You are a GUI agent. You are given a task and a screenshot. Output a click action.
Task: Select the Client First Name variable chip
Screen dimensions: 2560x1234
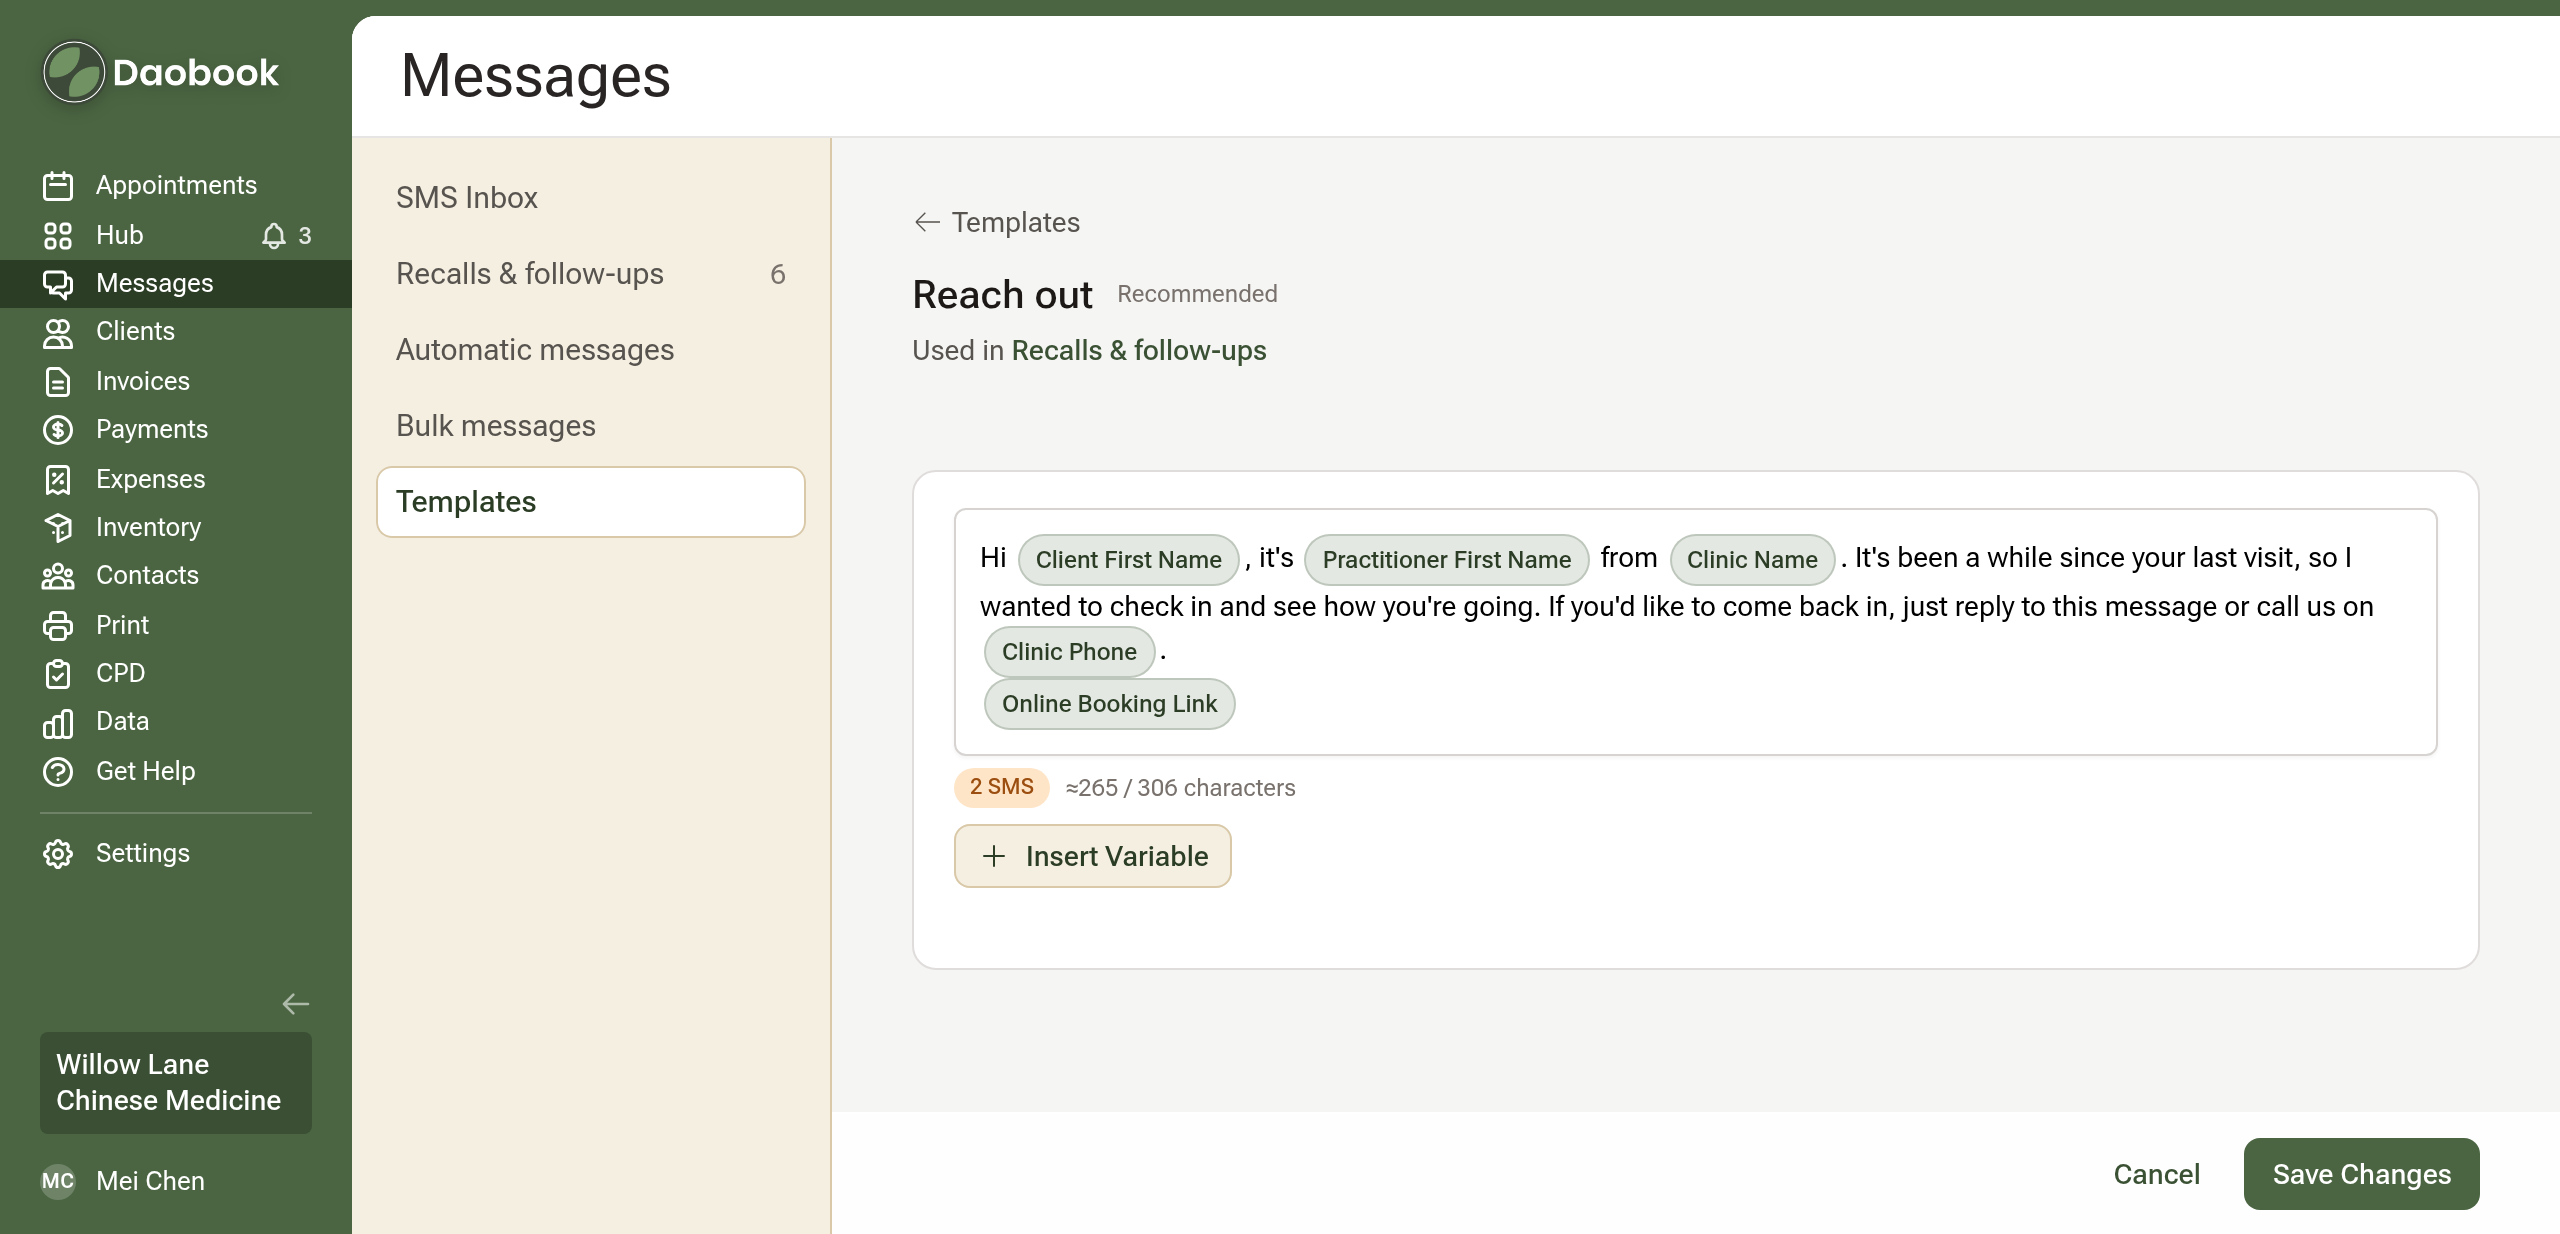1128,560
